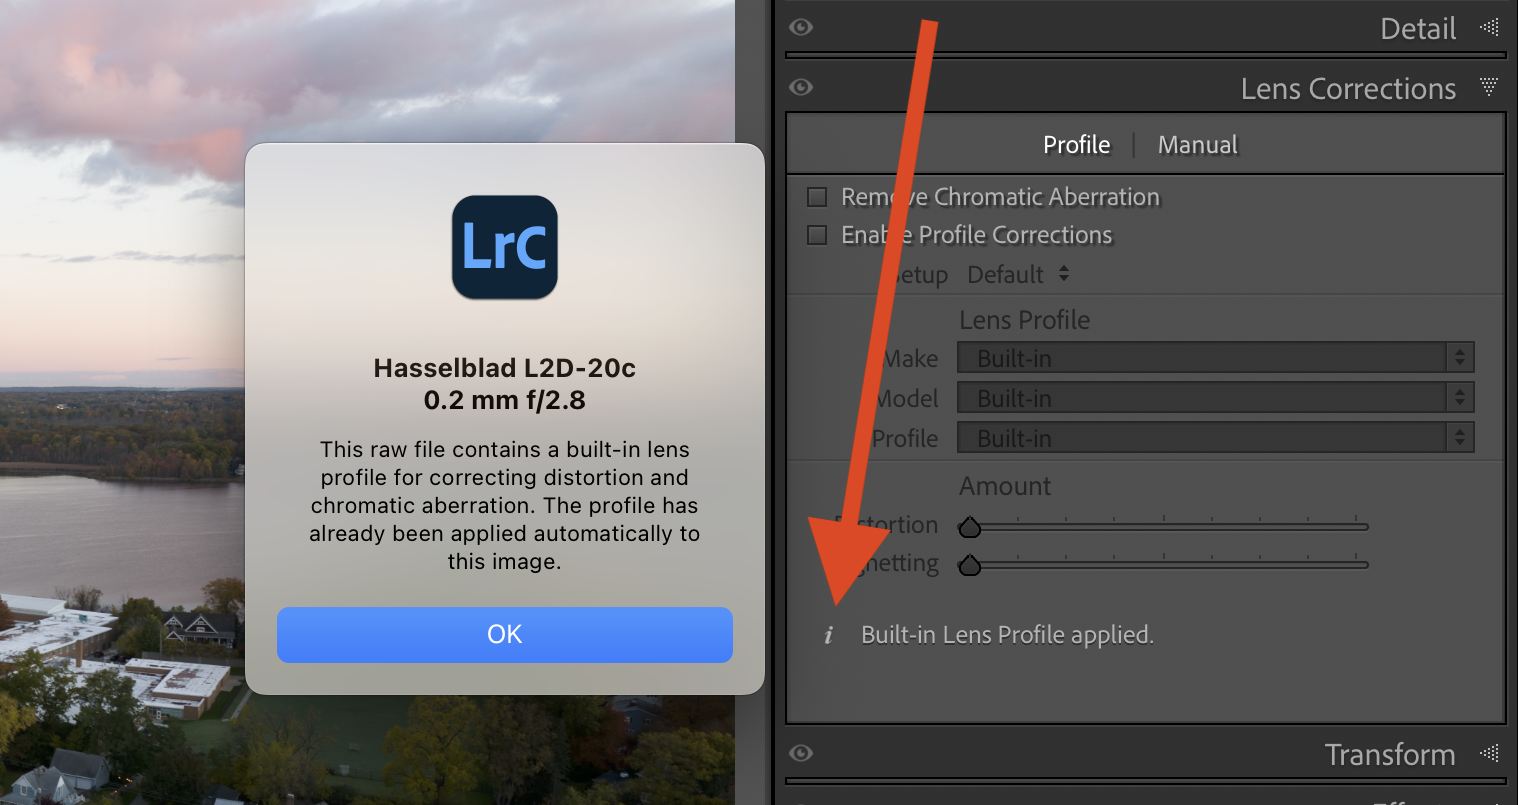This screenshot has width=1518, height=805.
Task: Enable Remove Chromatic Aberration checkbox
Action: (817, 197)
